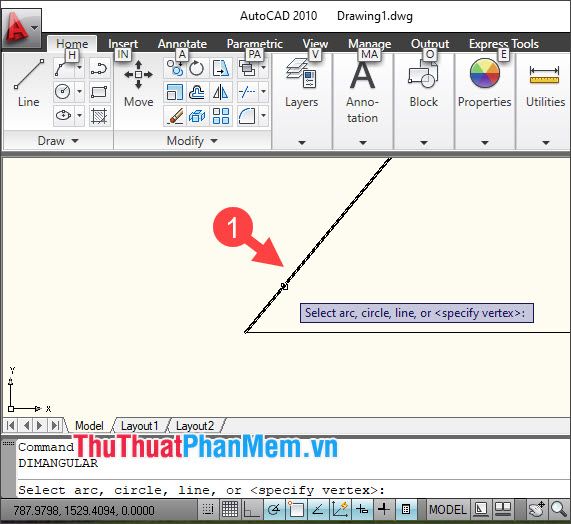This screenshot has width=571, height=524.
Task: Switch to the Output ribbon tab
Action: [x=430, y=44]
